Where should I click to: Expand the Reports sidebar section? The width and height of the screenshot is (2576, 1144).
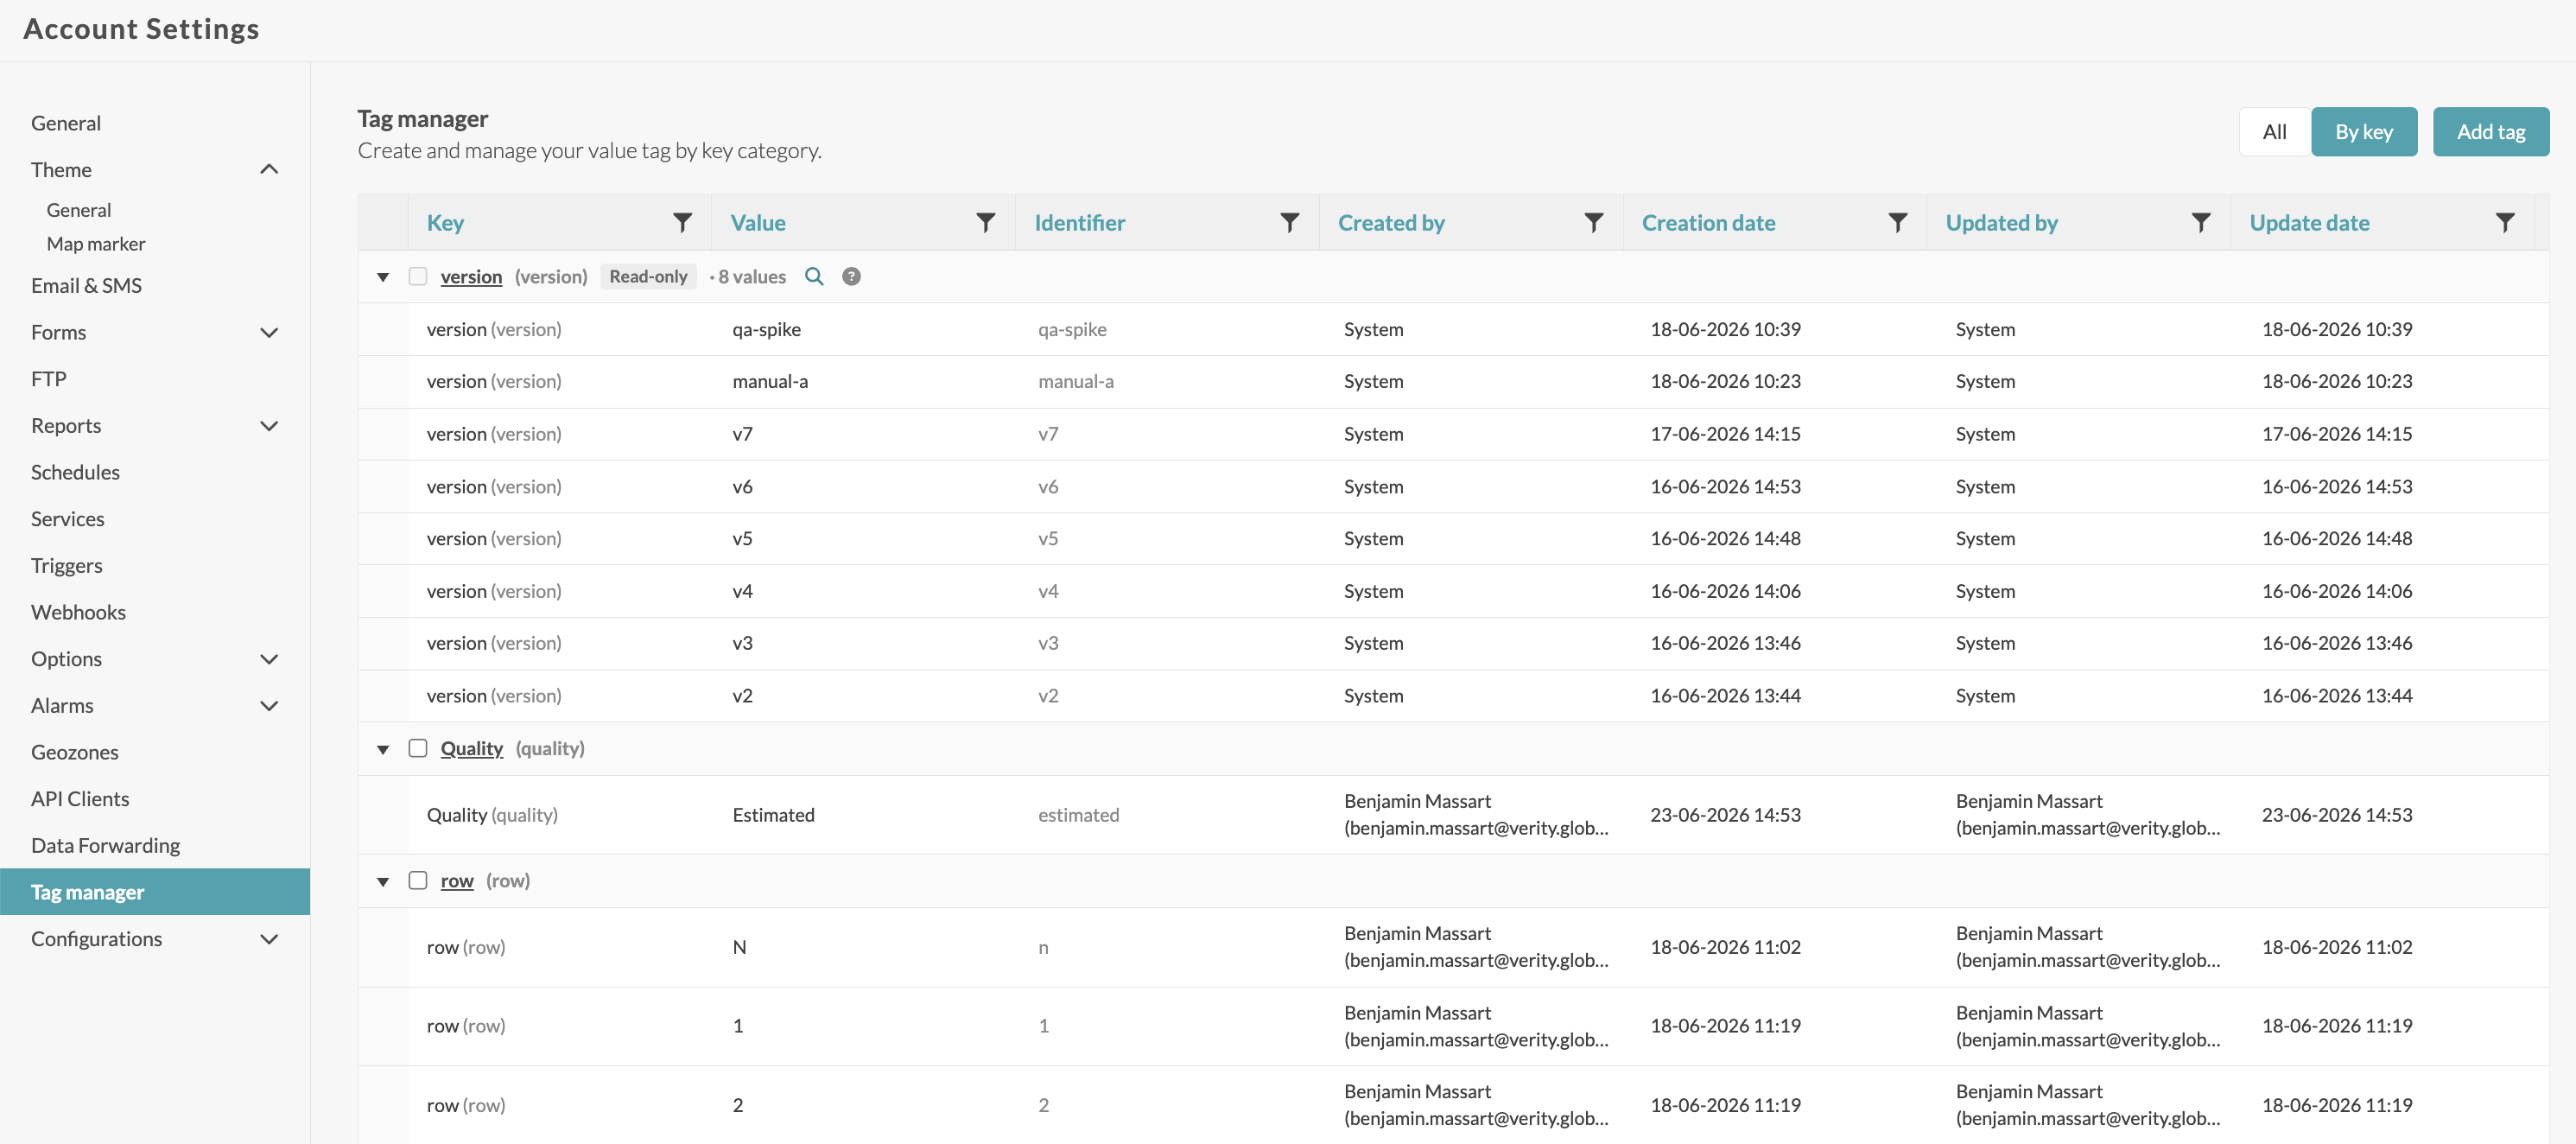click(x=269, y=426)
